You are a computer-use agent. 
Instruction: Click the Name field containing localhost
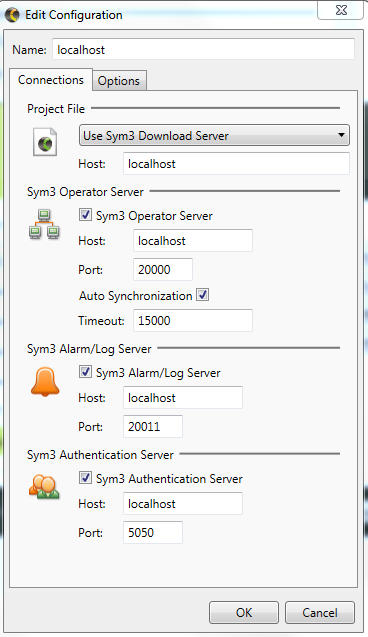[203, 50]
